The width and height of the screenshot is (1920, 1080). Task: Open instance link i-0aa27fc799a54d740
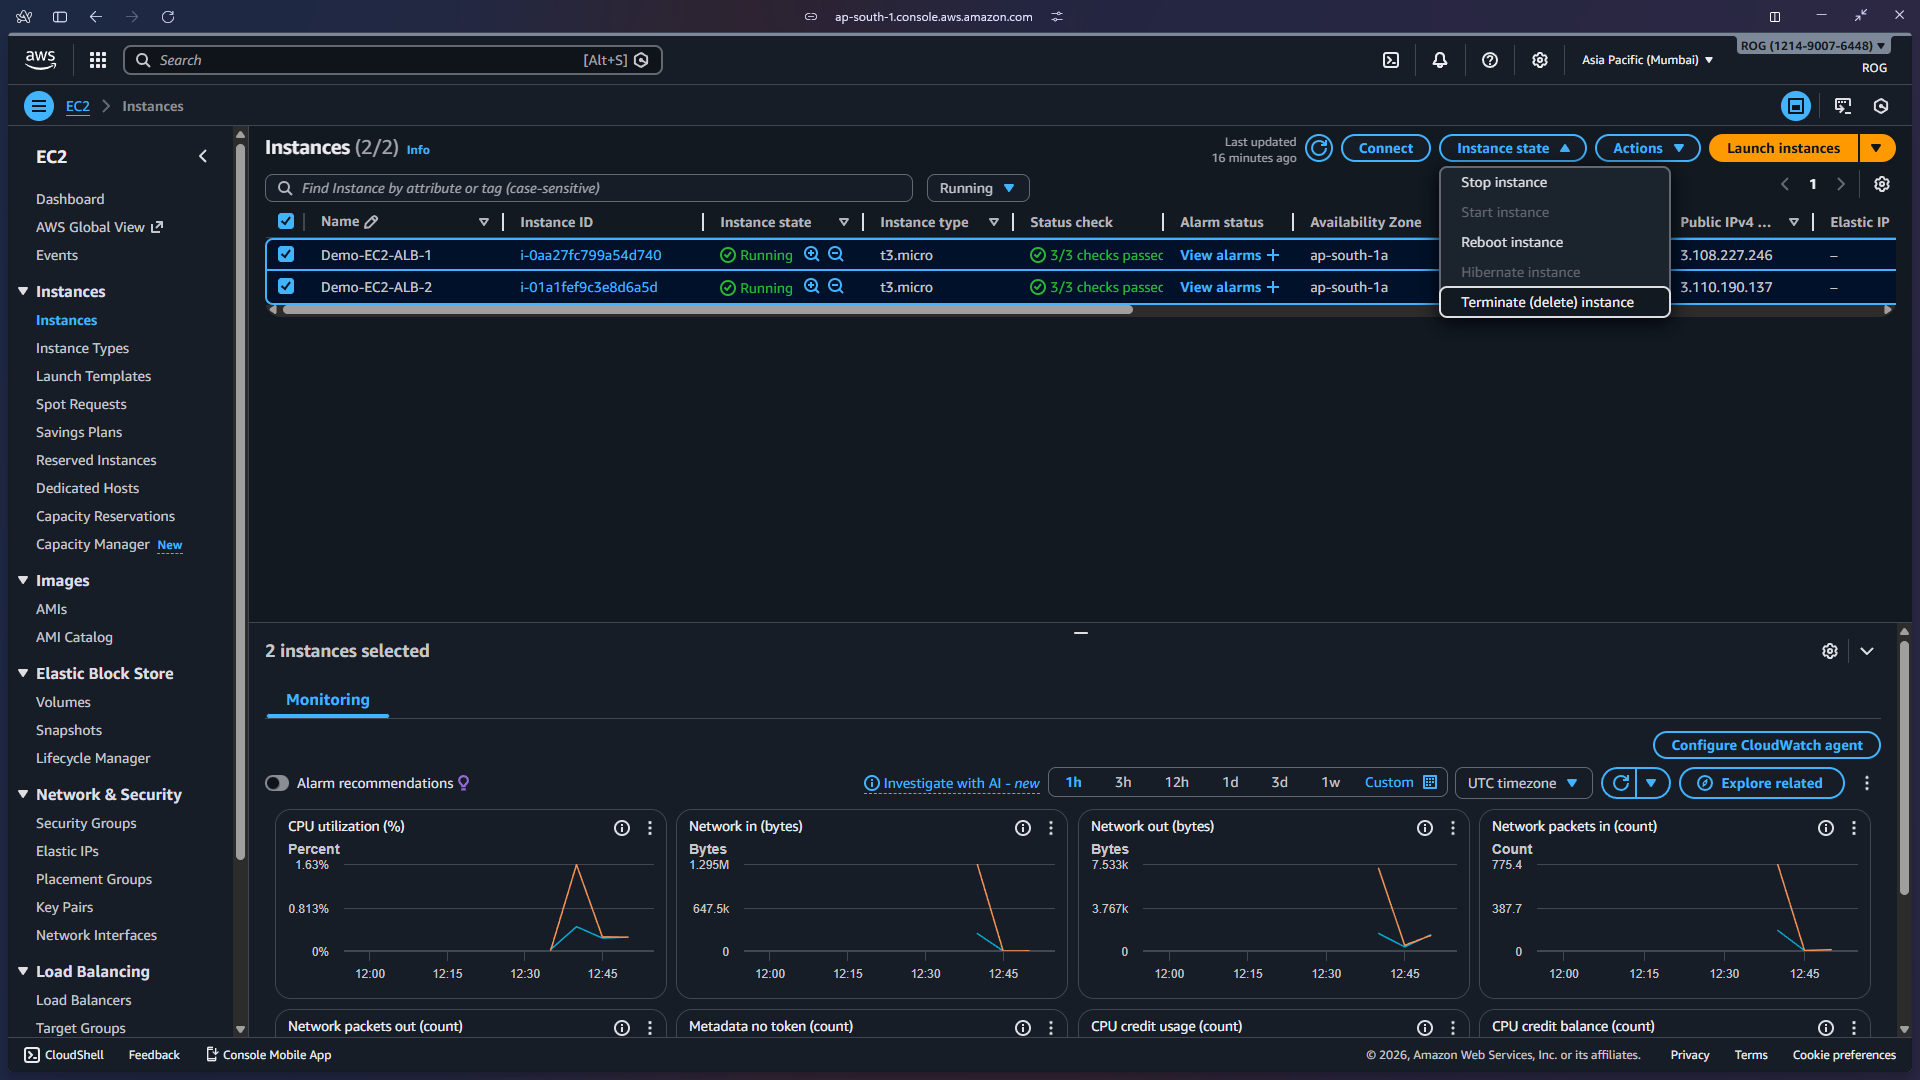[589, 255]
